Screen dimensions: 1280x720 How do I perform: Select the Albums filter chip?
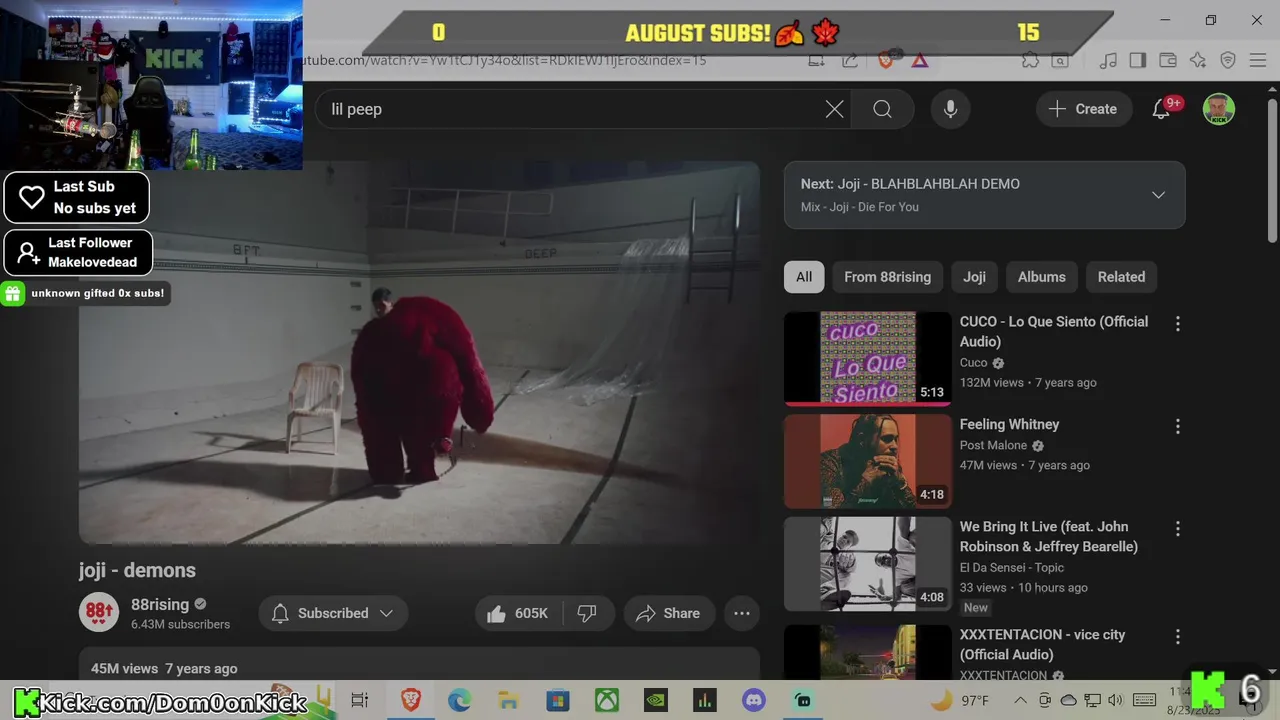[x=1041, y=277]
